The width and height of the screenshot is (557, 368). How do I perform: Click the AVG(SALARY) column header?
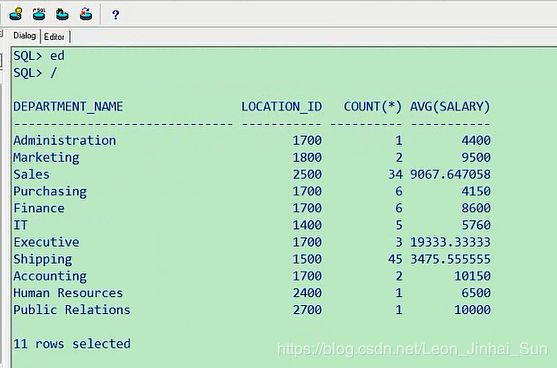[450, 107]
